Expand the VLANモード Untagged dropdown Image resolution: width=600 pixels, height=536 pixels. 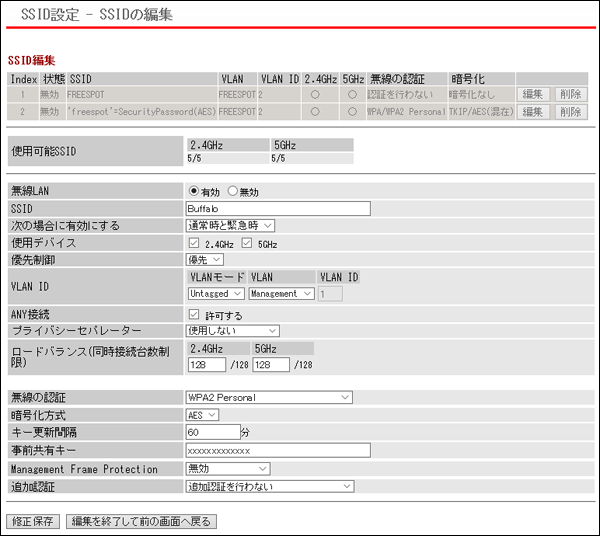click(215, 294)
